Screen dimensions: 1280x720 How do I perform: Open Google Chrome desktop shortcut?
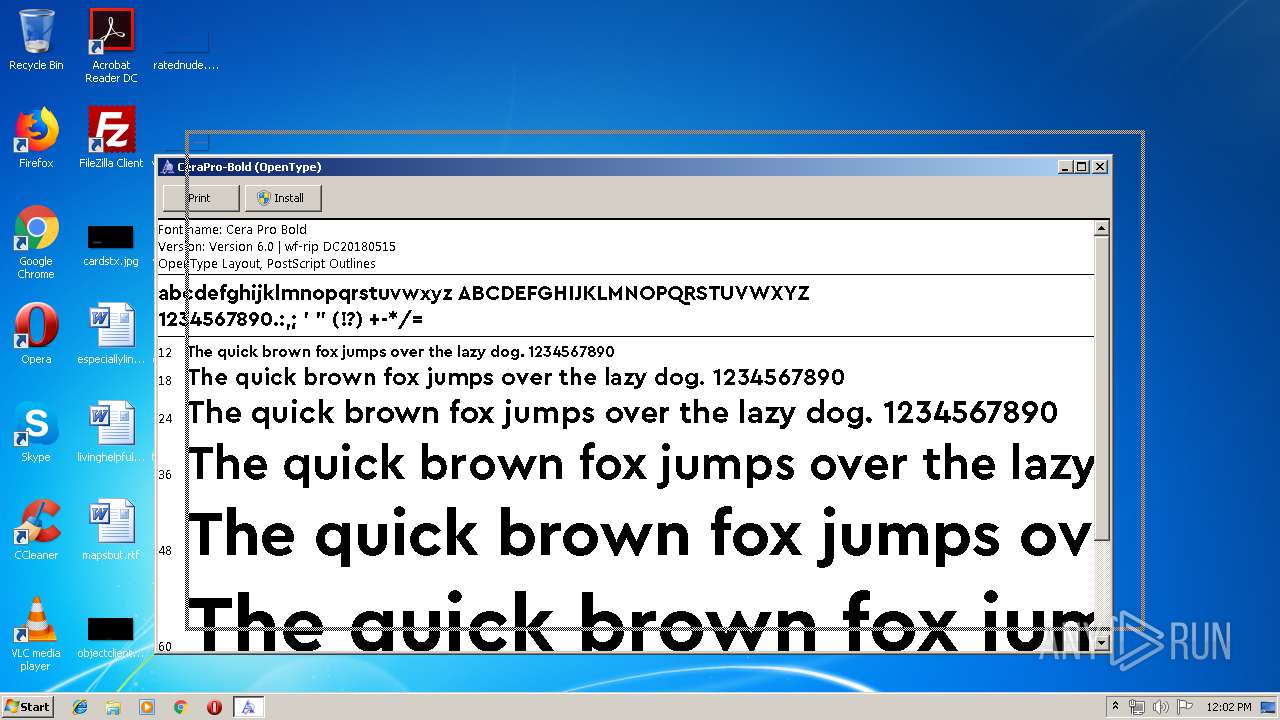36,242
